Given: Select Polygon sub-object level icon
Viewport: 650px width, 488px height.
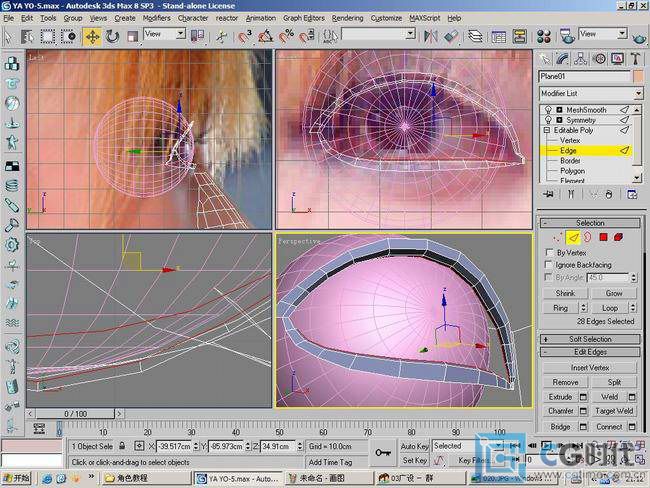Looking at the screenshot, I should [603, 237].
